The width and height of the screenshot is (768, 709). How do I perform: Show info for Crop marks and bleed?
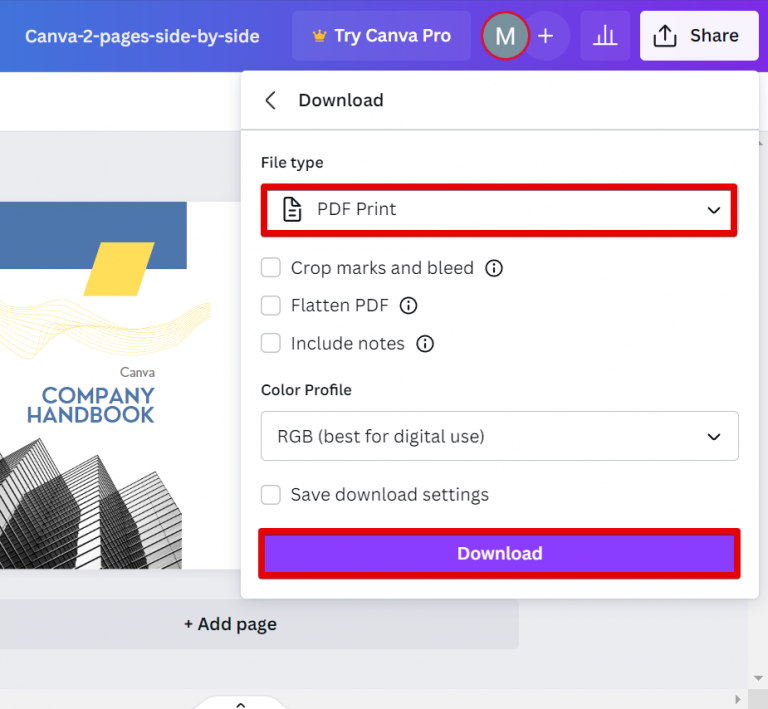[x=493, y=268]
